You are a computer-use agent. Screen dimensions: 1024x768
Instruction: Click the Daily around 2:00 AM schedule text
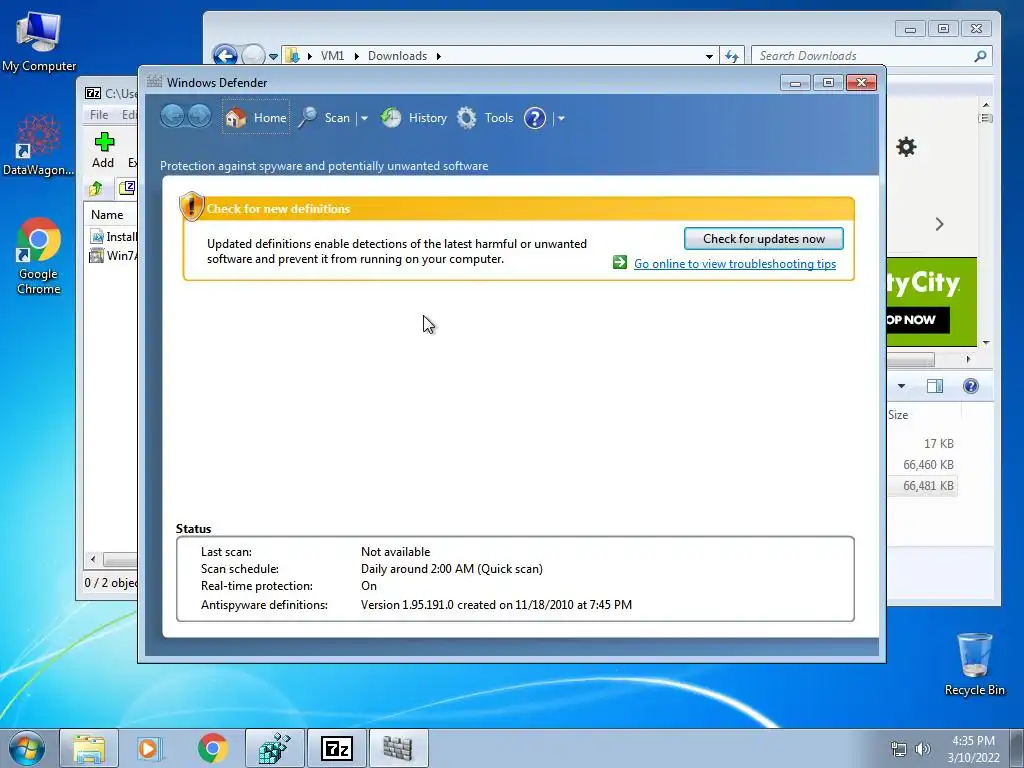click(451, 569)
